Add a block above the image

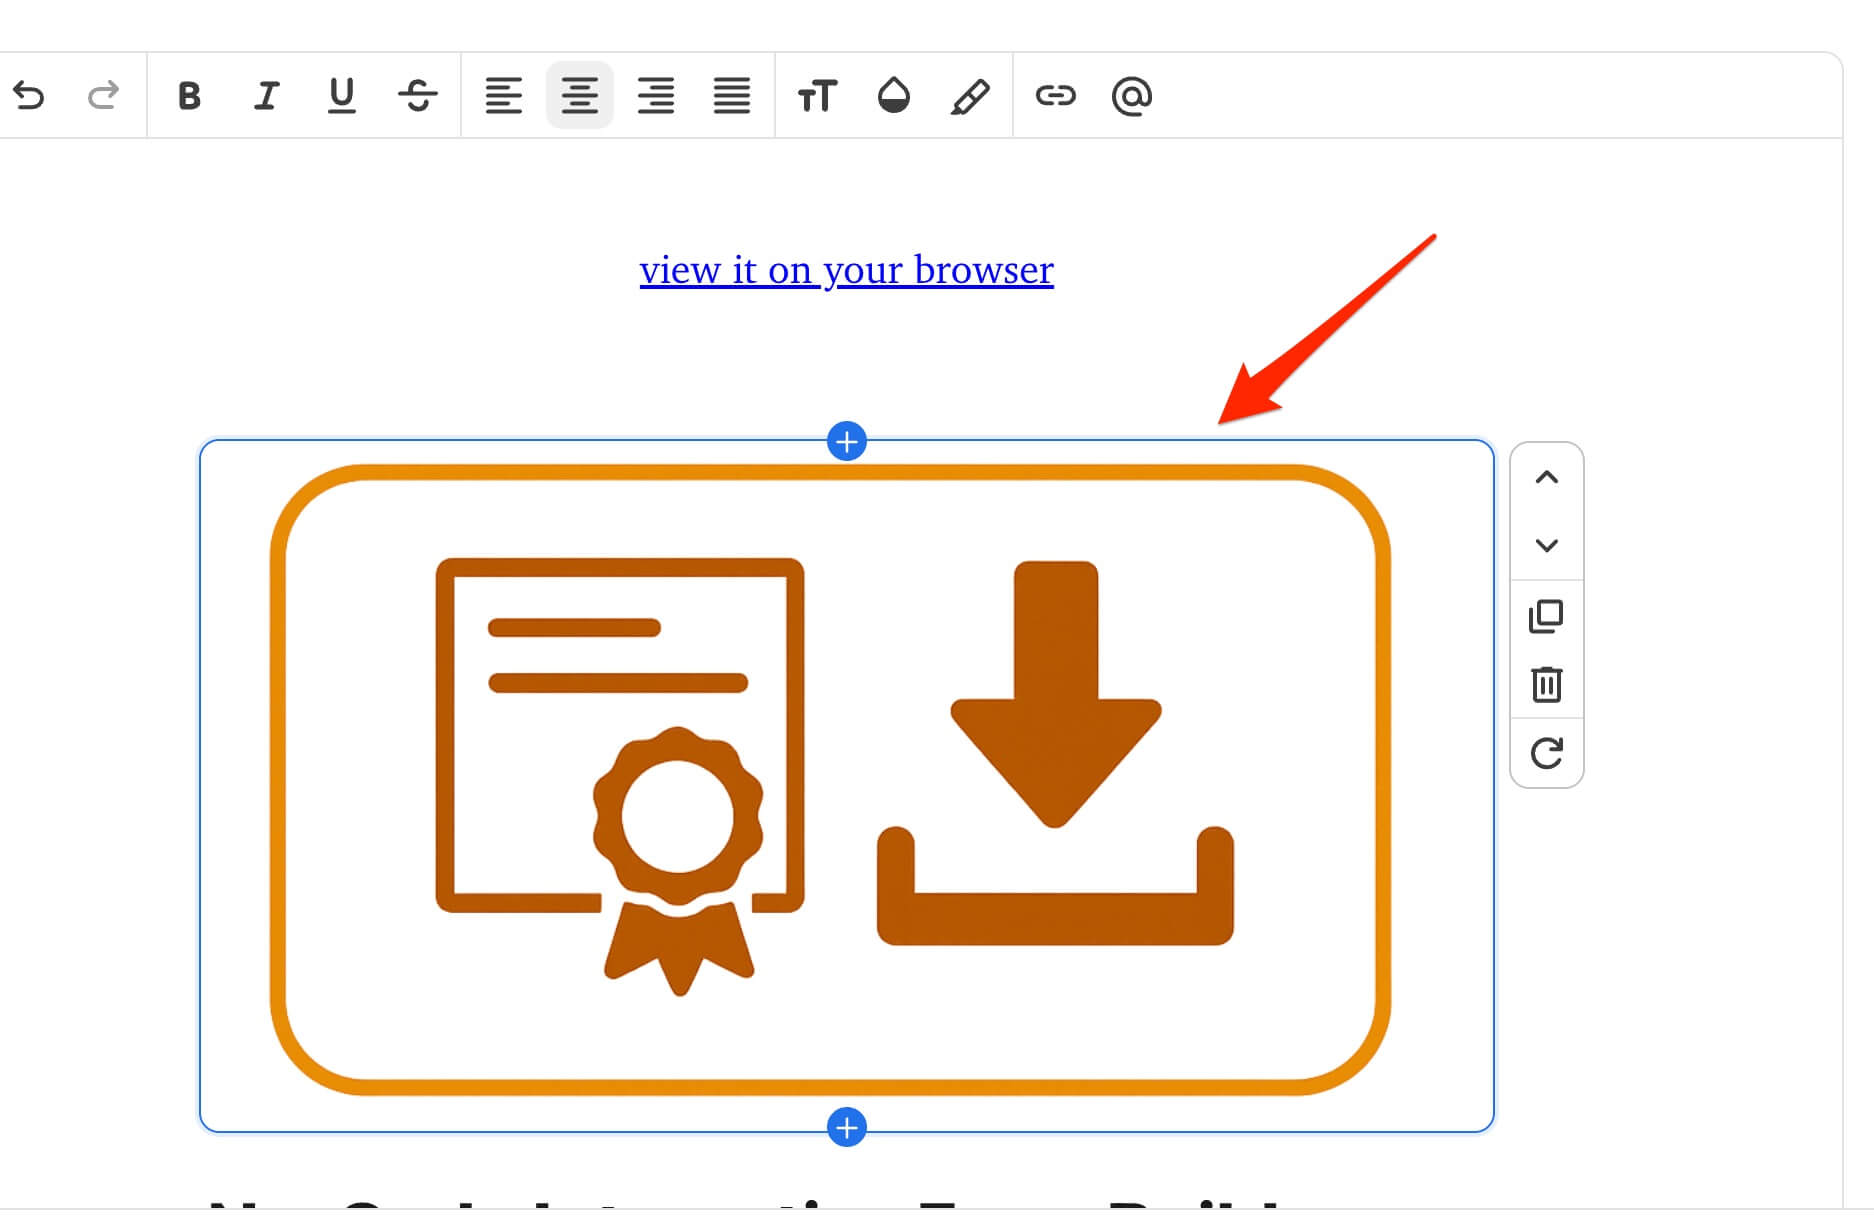click(847, 441)
